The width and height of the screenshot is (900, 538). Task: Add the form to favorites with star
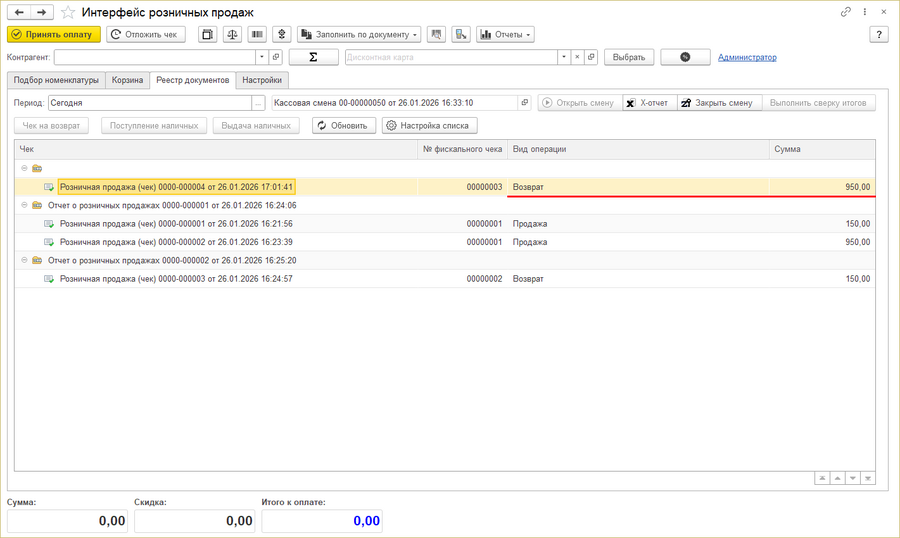click(68, 12)
